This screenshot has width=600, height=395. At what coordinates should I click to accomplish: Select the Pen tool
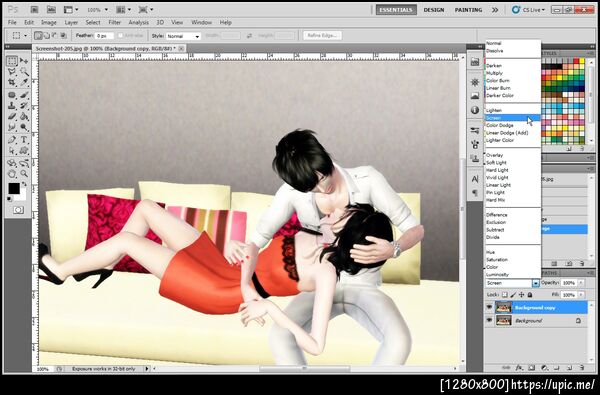coord(12,140)
